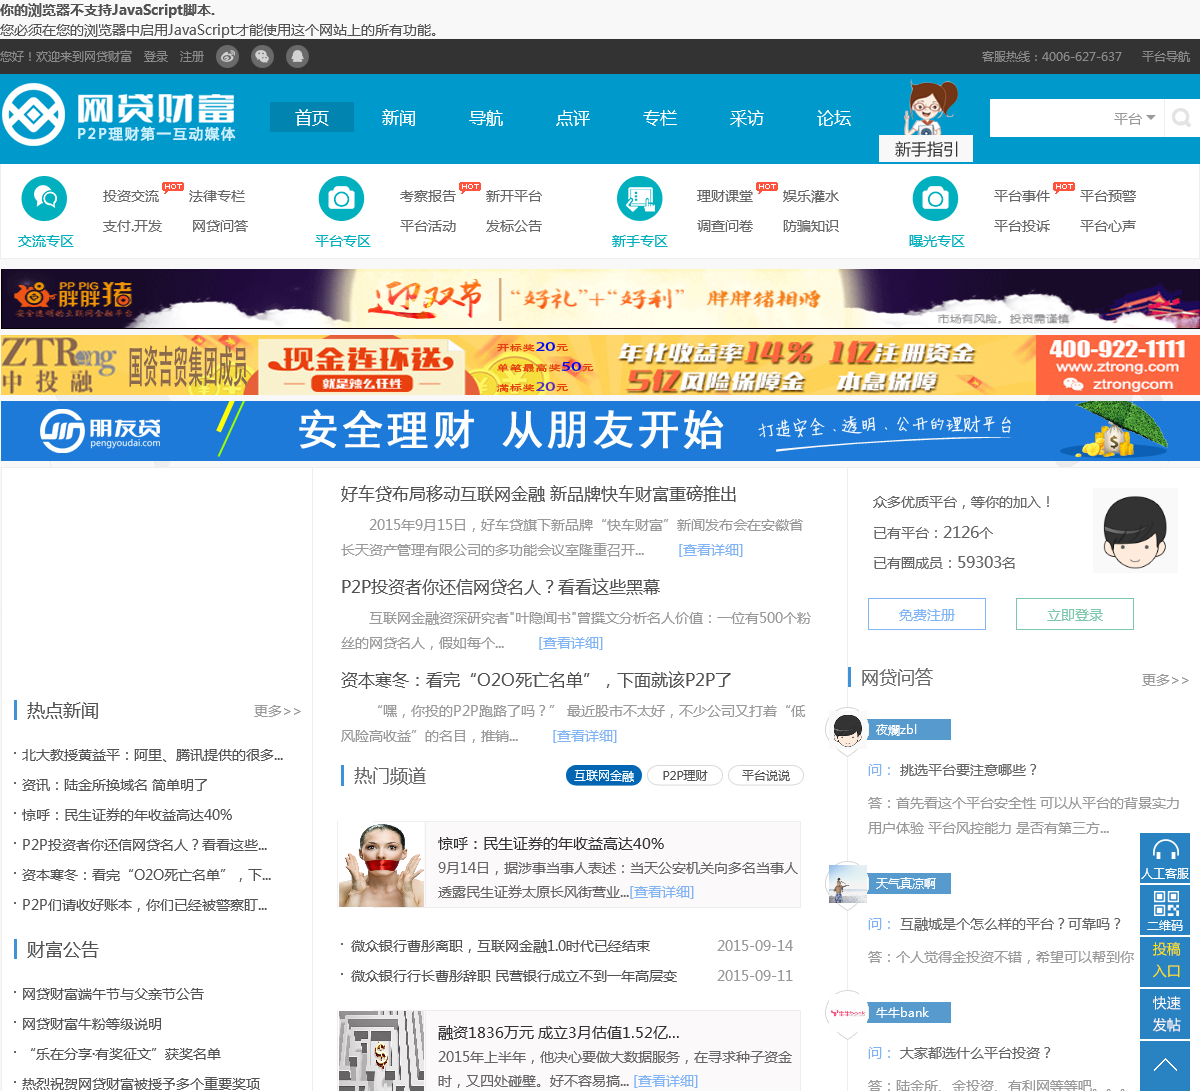Open 资讯：陆金所换域名 简单明了 news item
The image size is (1200, 1091).
(115, 785)
